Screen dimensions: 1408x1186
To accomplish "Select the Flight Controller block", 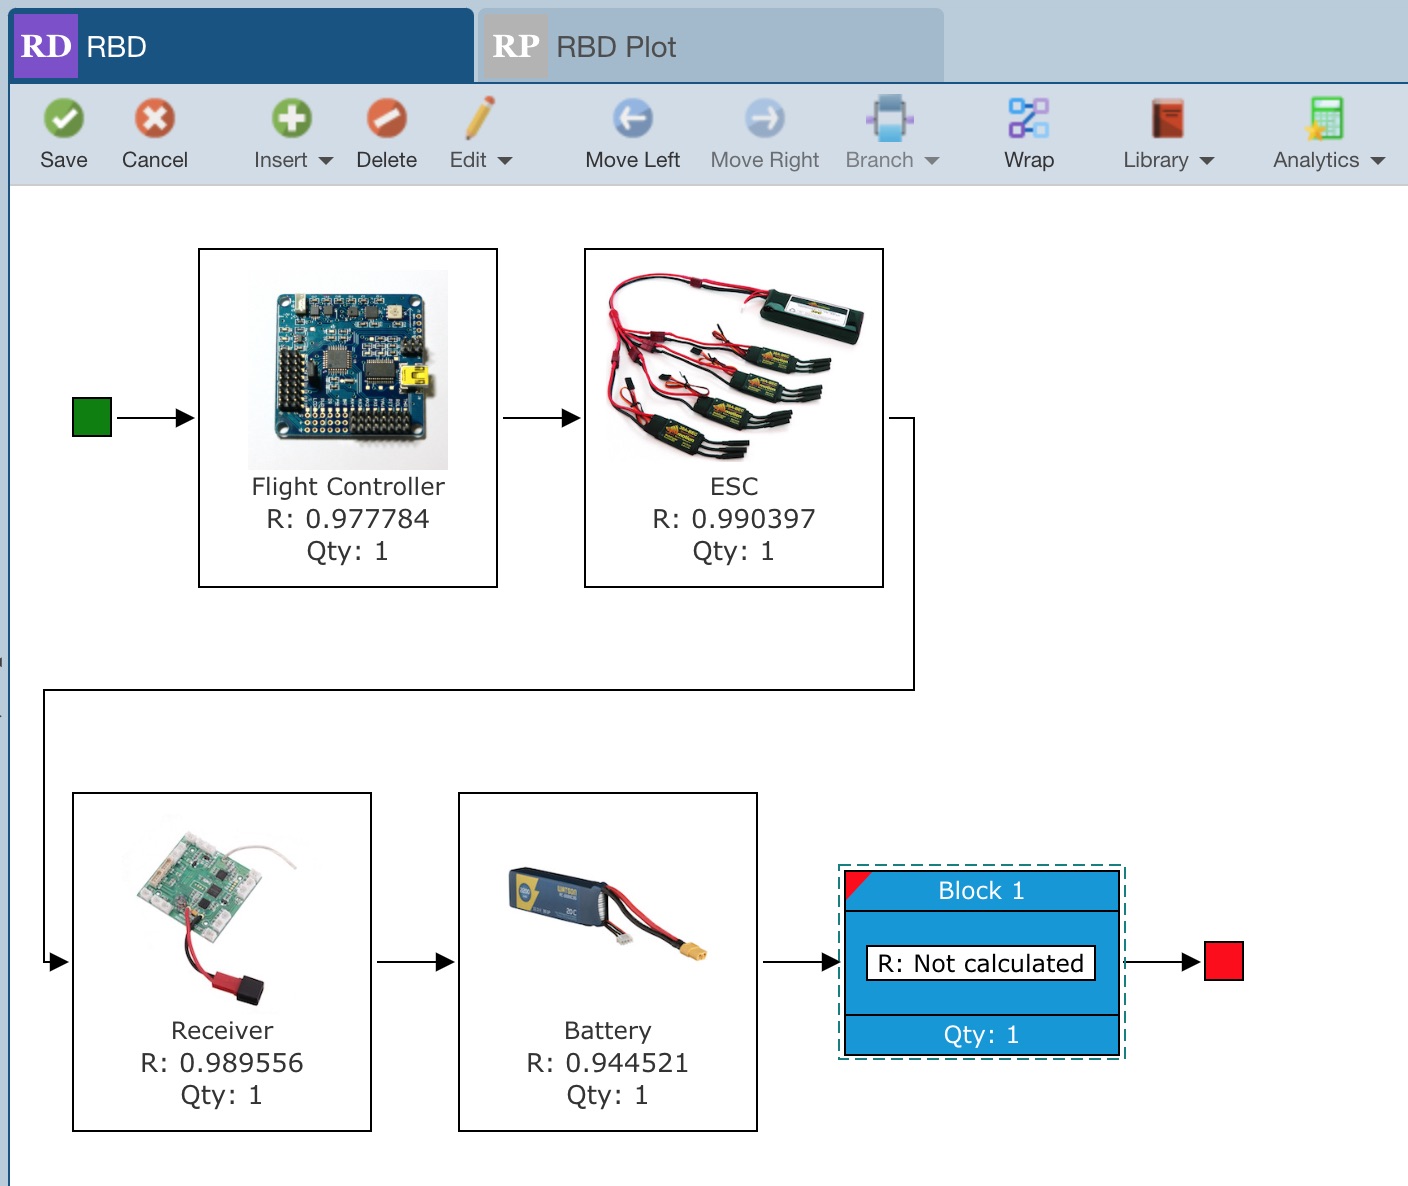I will (347, 417).
